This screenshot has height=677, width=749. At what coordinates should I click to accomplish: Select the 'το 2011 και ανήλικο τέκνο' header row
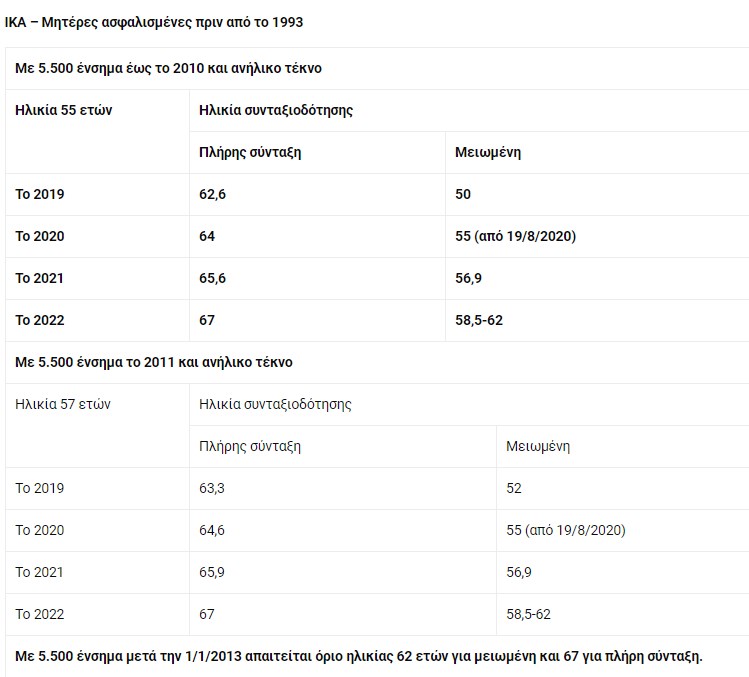click(154, 362)
